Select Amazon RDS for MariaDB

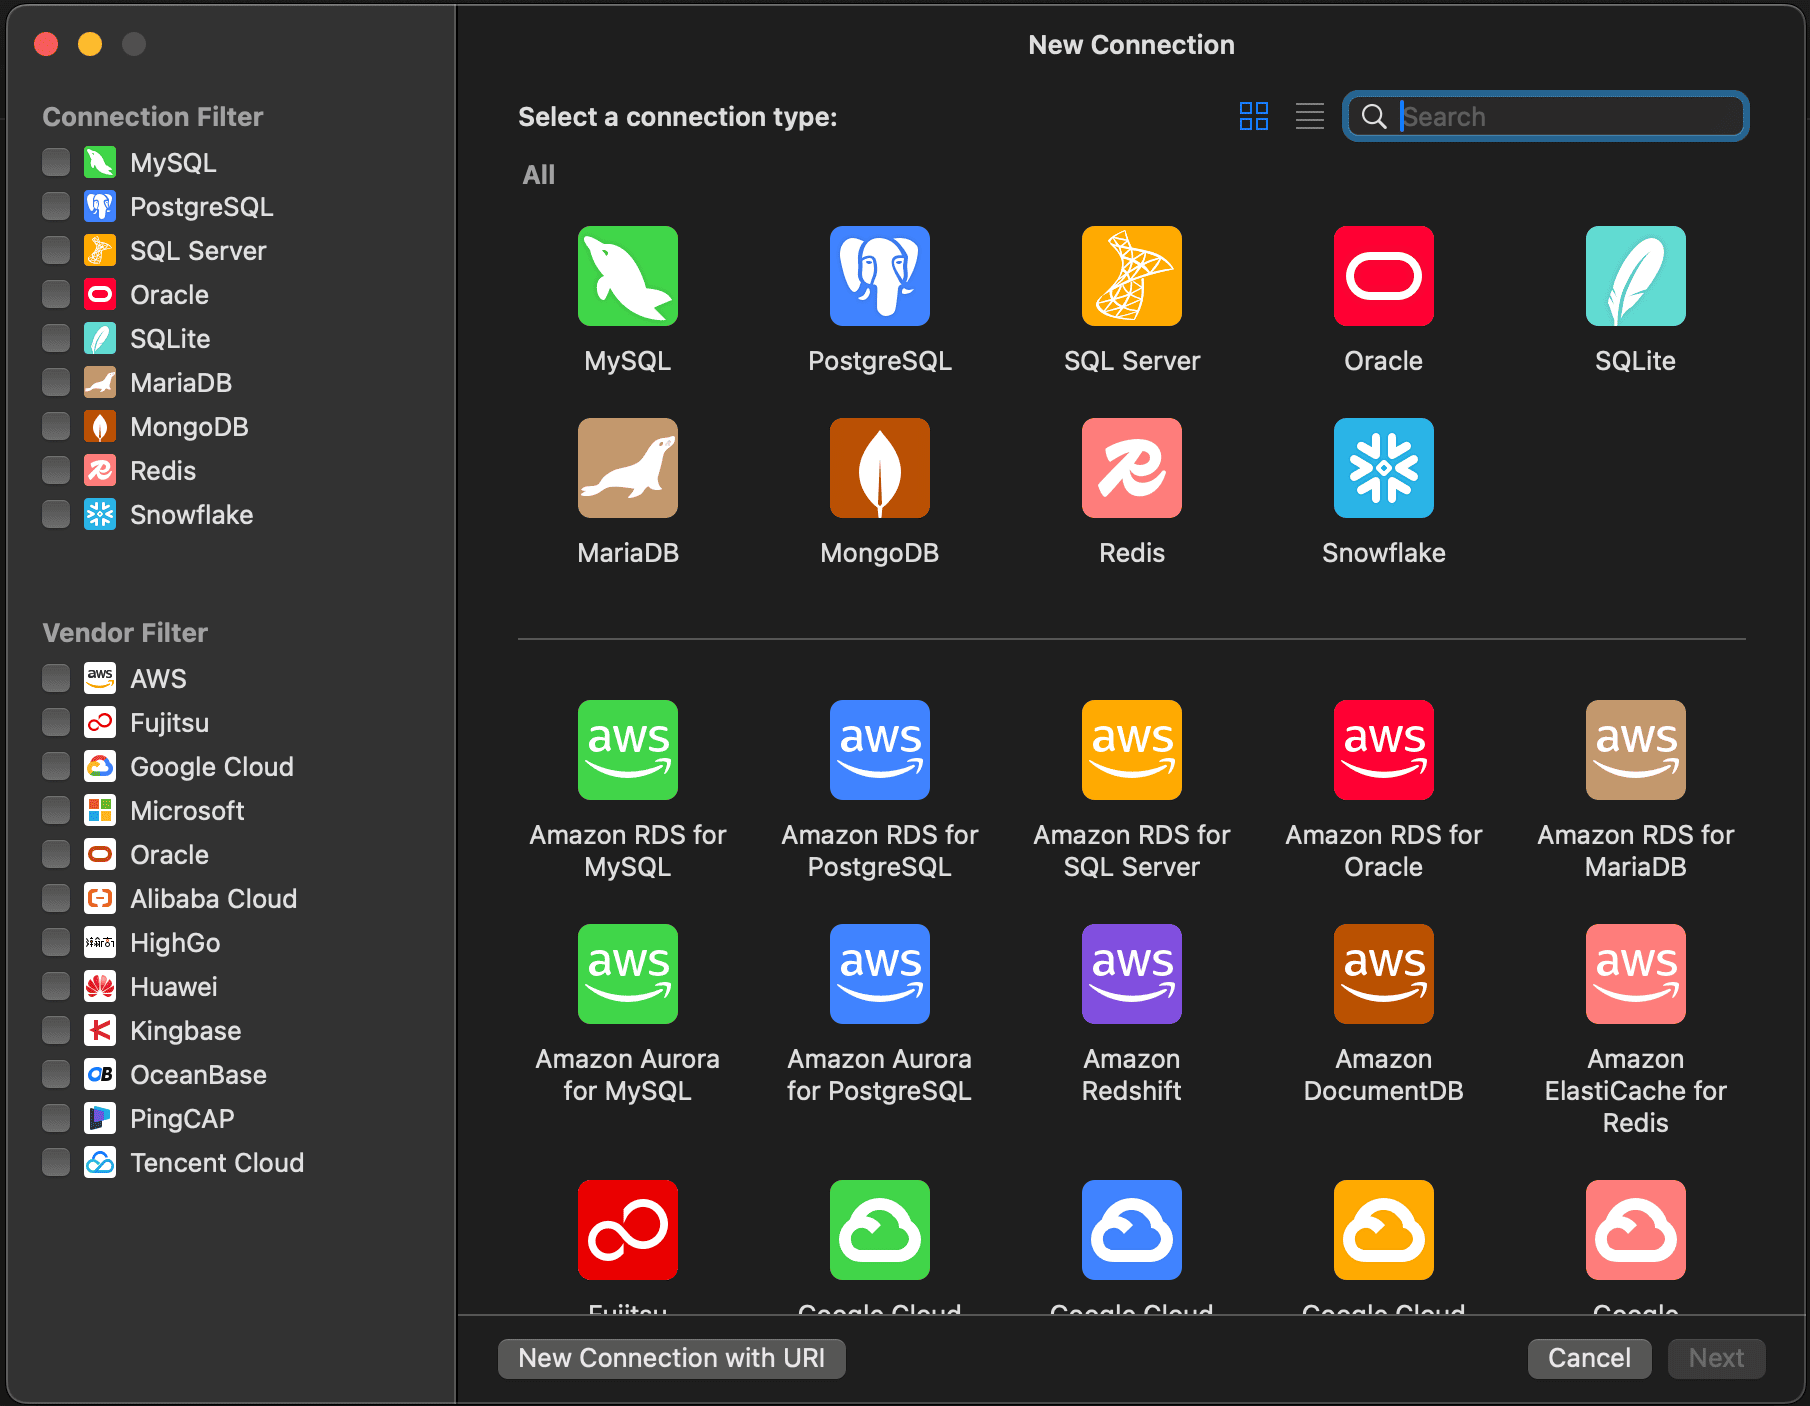tap(1636, 750)
